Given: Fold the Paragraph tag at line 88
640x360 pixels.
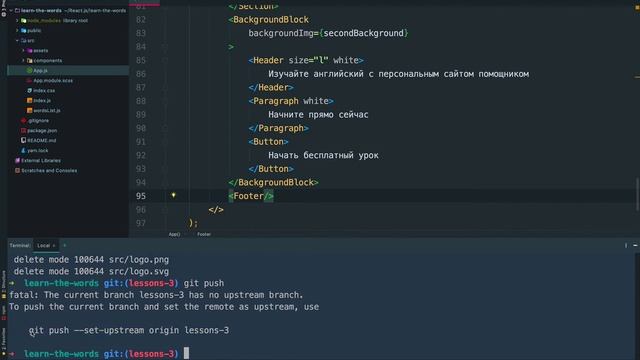Looking at the screenshot, I should point(165,101).
